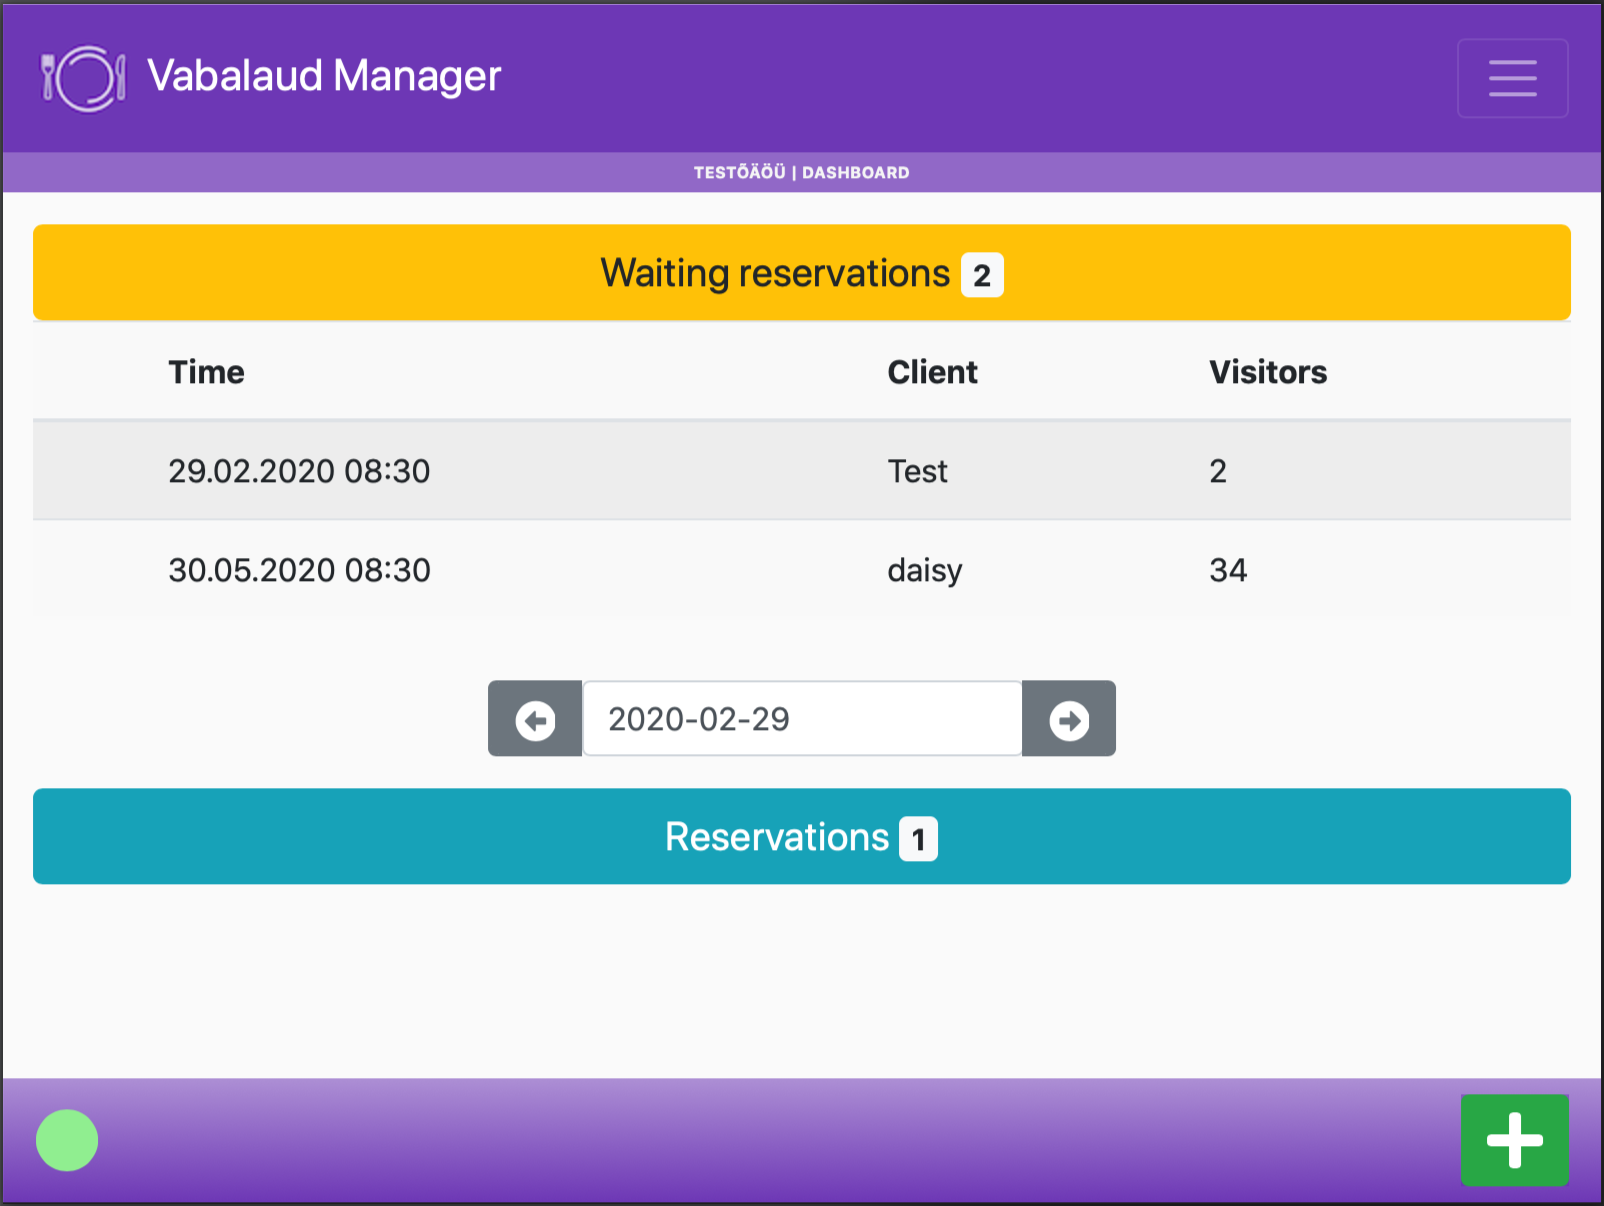The height and width of the screenshot is (1206, 1604).
Task: Click the Time column header
Action: coord(207,372)
